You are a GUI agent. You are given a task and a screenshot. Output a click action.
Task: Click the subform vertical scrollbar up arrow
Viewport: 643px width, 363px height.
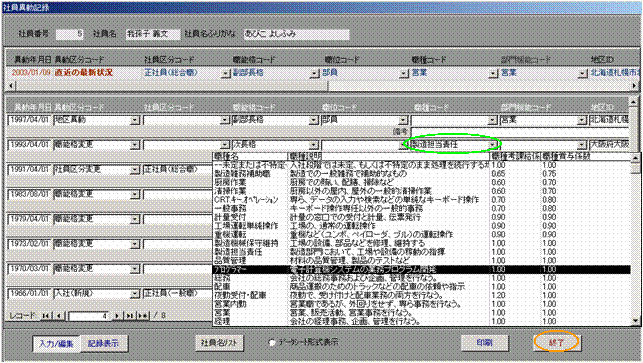tap(634, 100)
